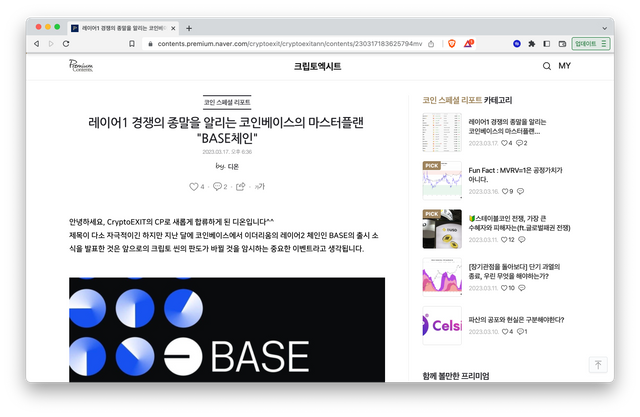Screen dimensions: 640x417
Task: Open the 크립토엑시트 channel home title
Action: click(318, 66)
